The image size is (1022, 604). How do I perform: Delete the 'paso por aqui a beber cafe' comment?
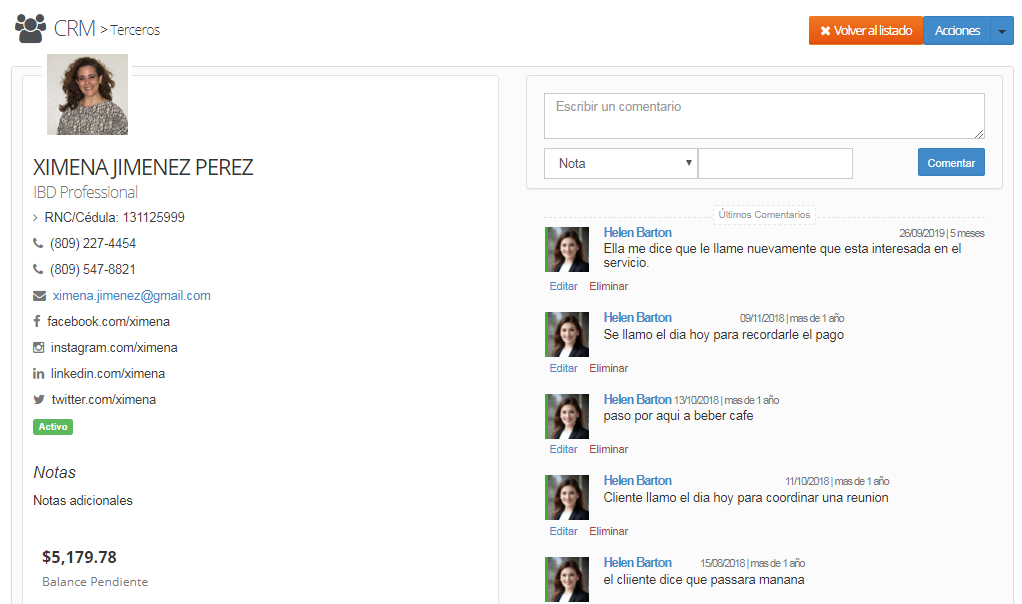[608, 449]
